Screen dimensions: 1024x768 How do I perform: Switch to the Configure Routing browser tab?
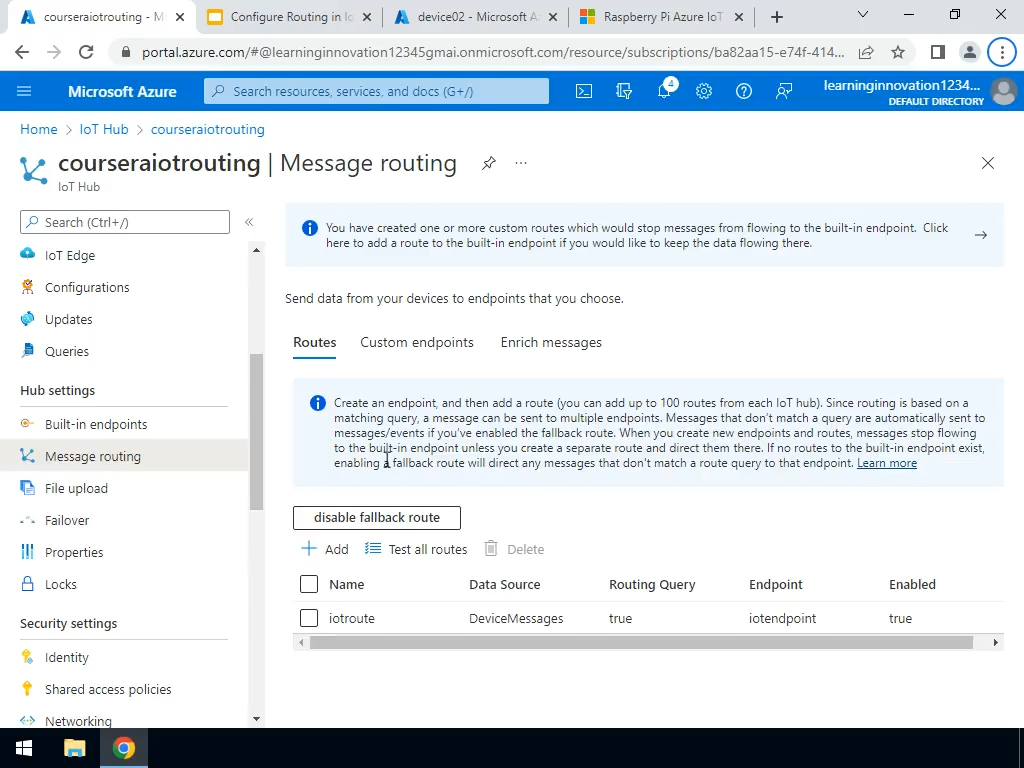pyautogui.click(x=289, y=17)
